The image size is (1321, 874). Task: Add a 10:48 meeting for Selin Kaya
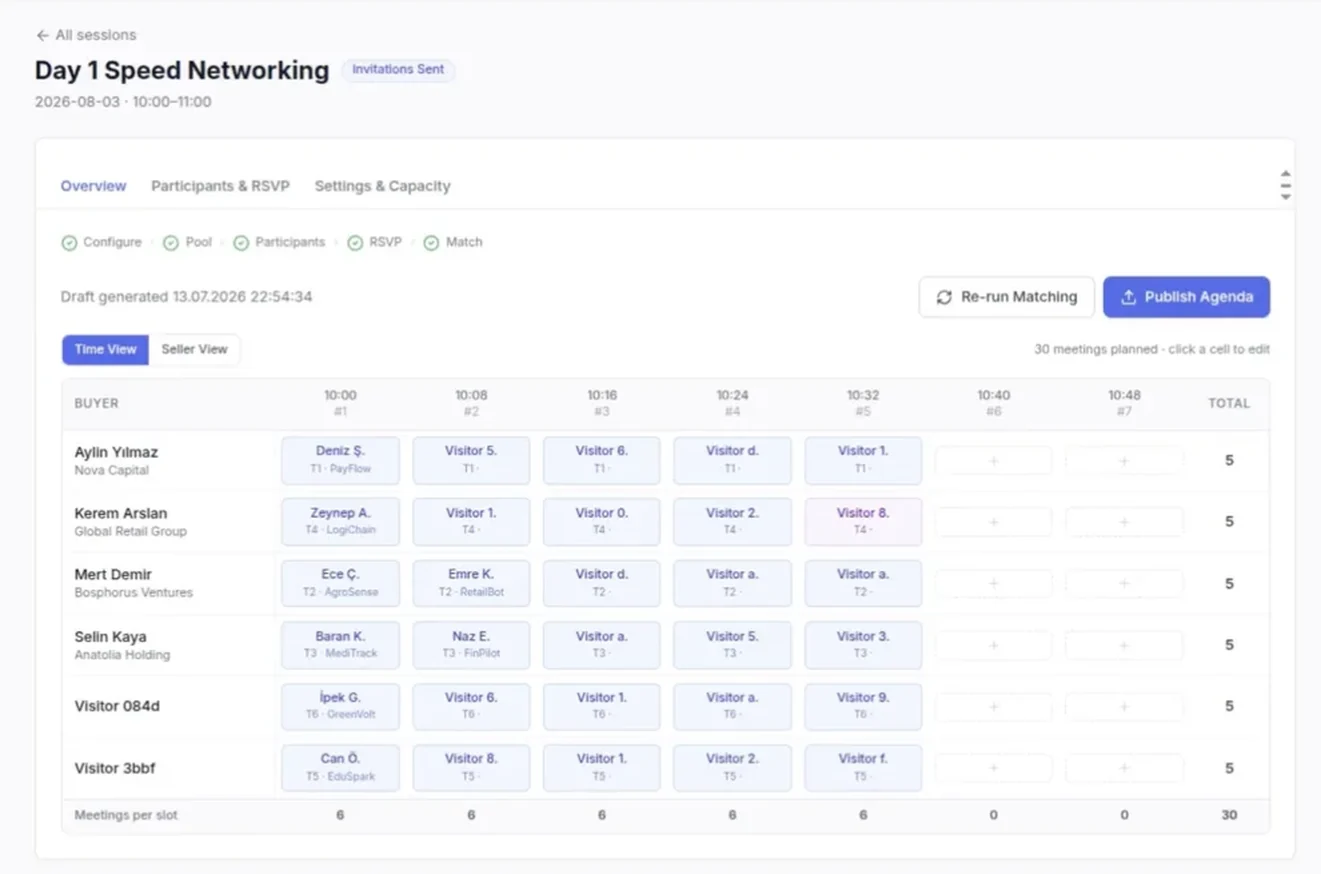1124,645
